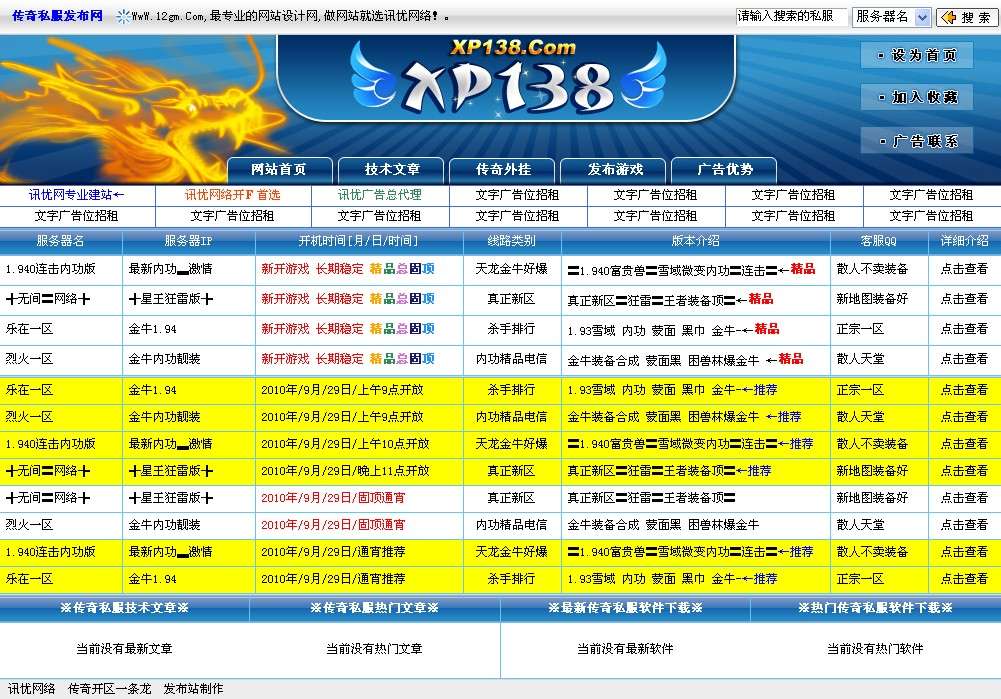Viewport: 1001px width, 699px height.
Task: Click the green 品 badge icon
Action: pos(389,268)
